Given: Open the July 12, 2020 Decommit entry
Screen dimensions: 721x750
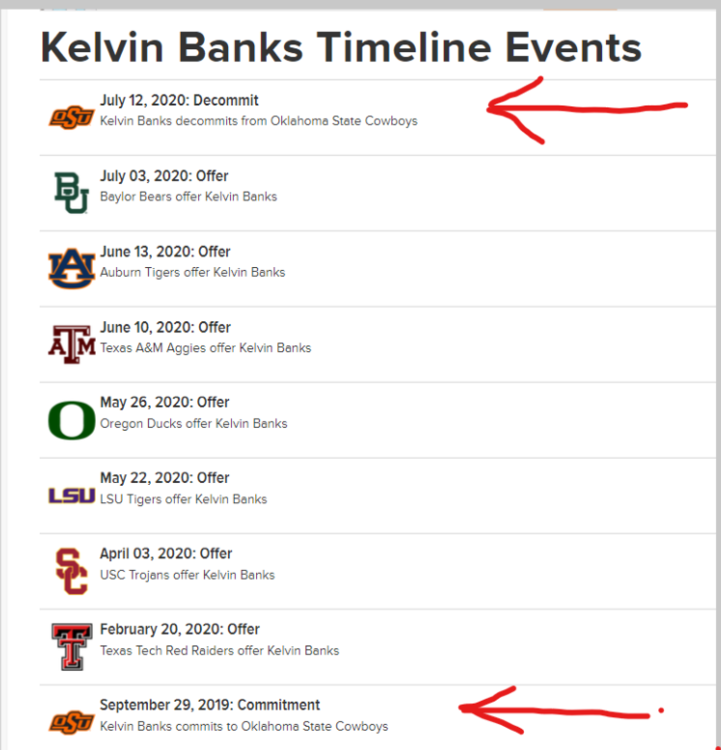Looking at the screenshot, I should tap(179, 100).
